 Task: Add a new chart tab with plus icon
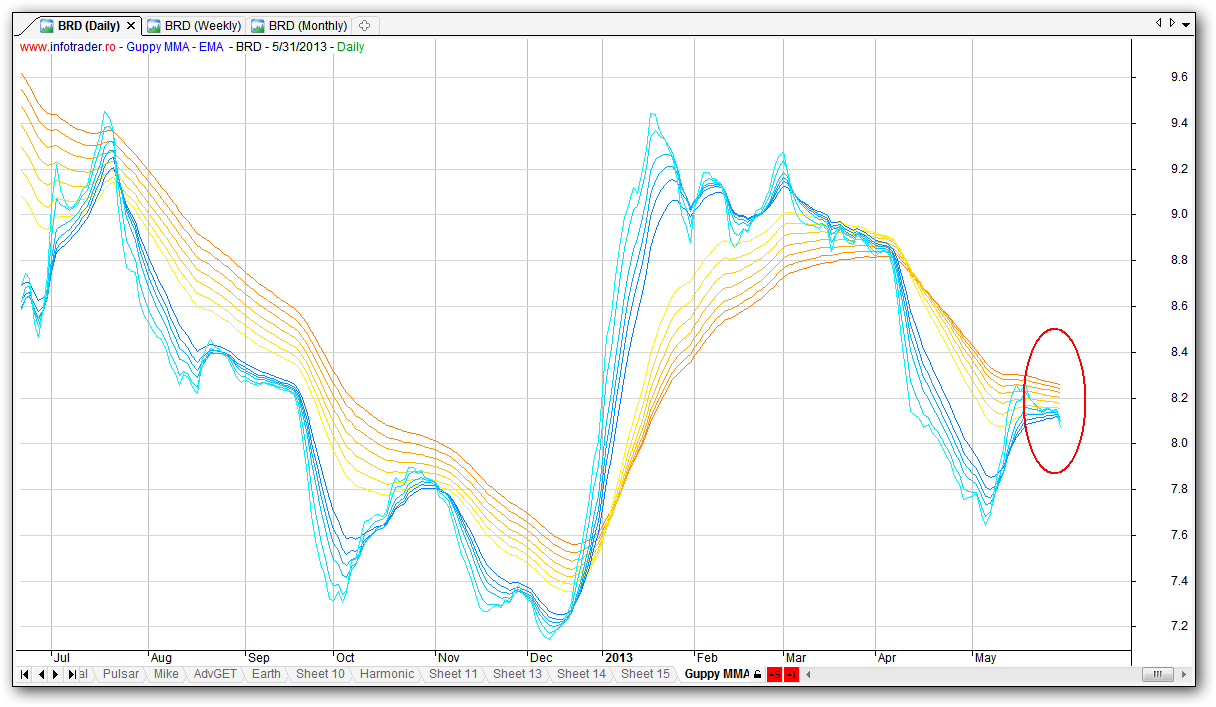[365, 26]
